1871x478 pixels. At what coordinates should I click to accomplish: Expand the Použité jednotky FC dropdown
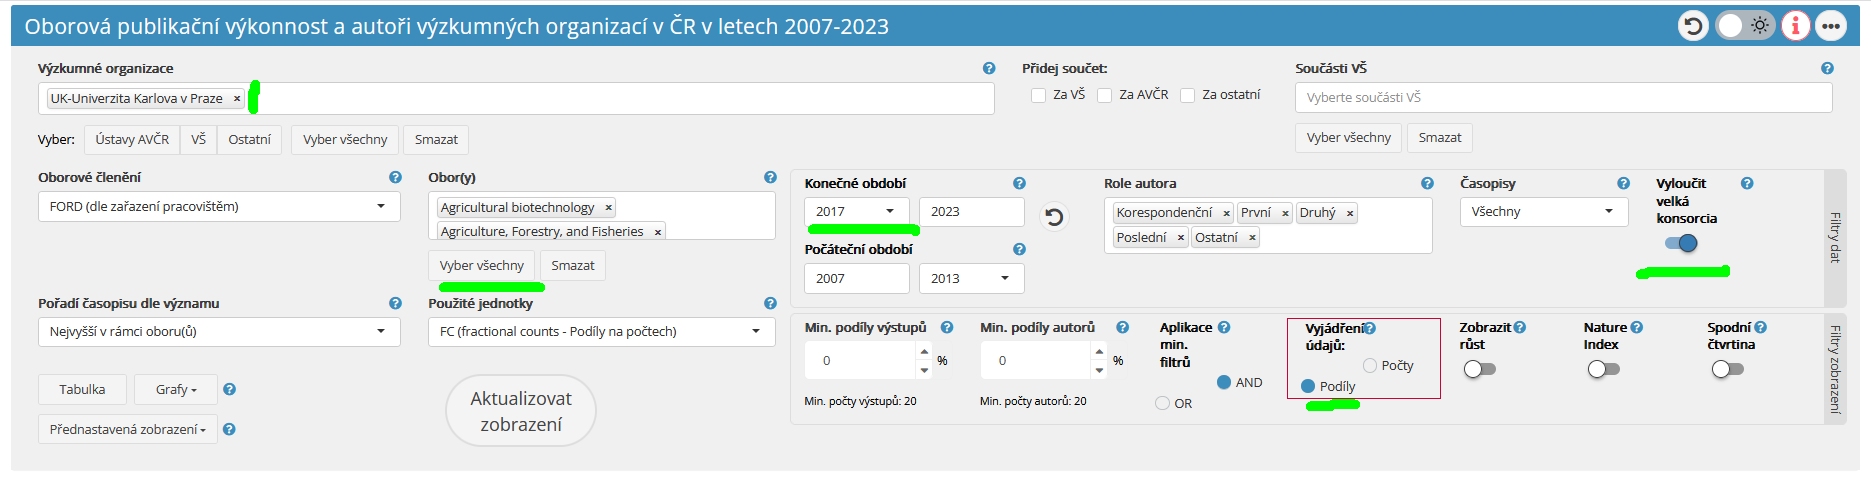(601, 332)
